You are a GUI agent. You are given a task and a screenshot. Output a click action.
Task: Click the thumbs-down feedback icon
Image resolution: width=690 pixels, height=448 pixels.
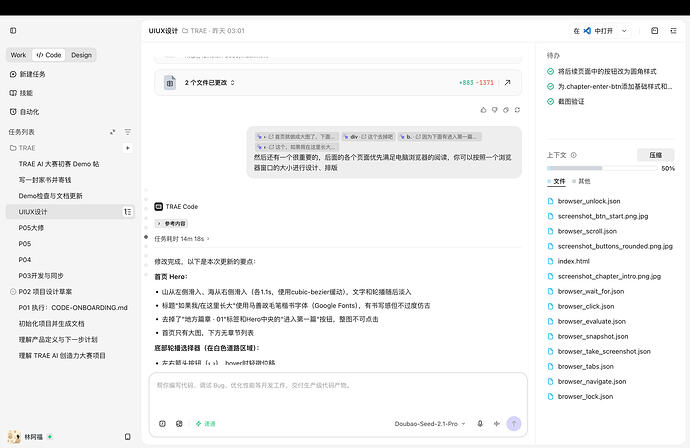coord(495,110)
